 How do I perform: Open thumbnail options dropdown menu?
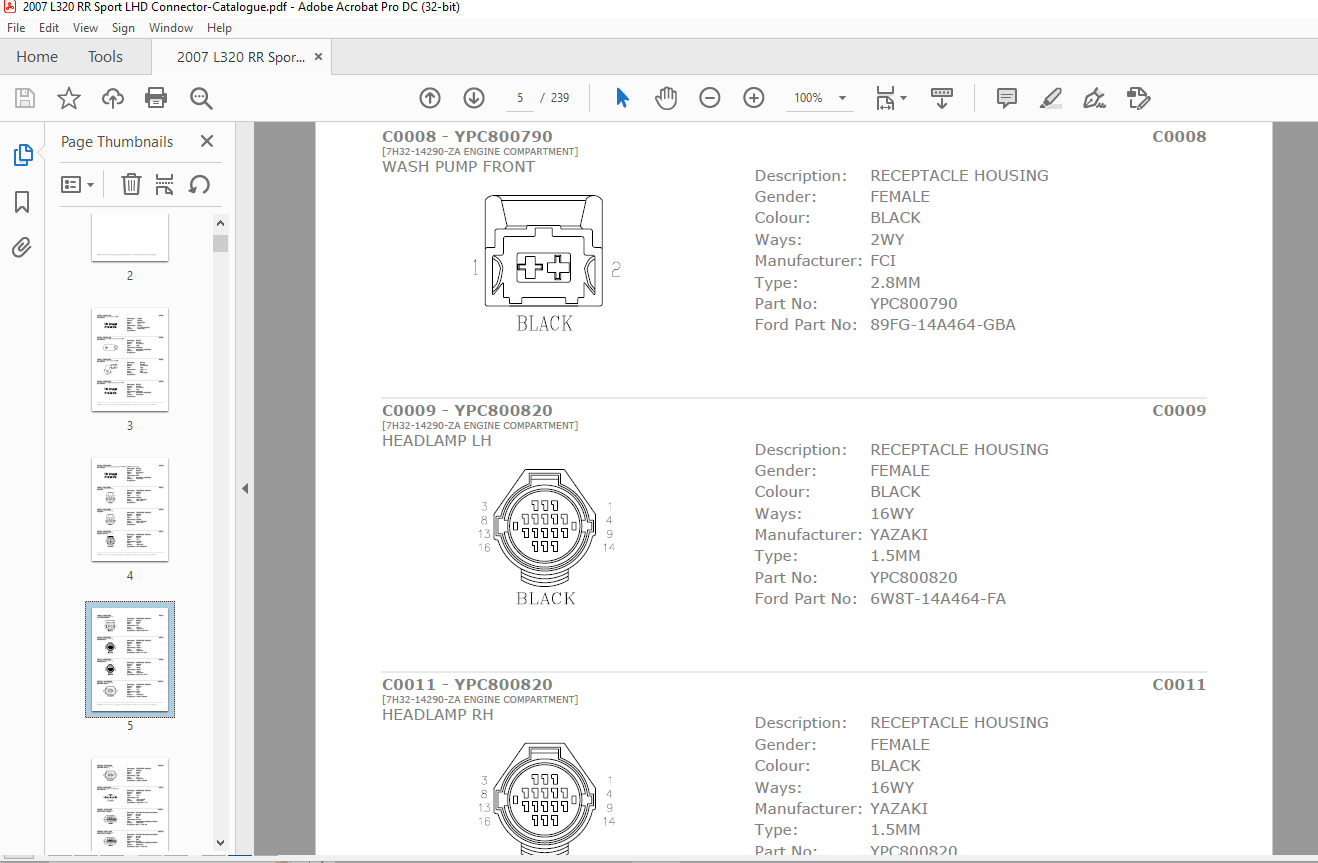[x=78, y=184]
